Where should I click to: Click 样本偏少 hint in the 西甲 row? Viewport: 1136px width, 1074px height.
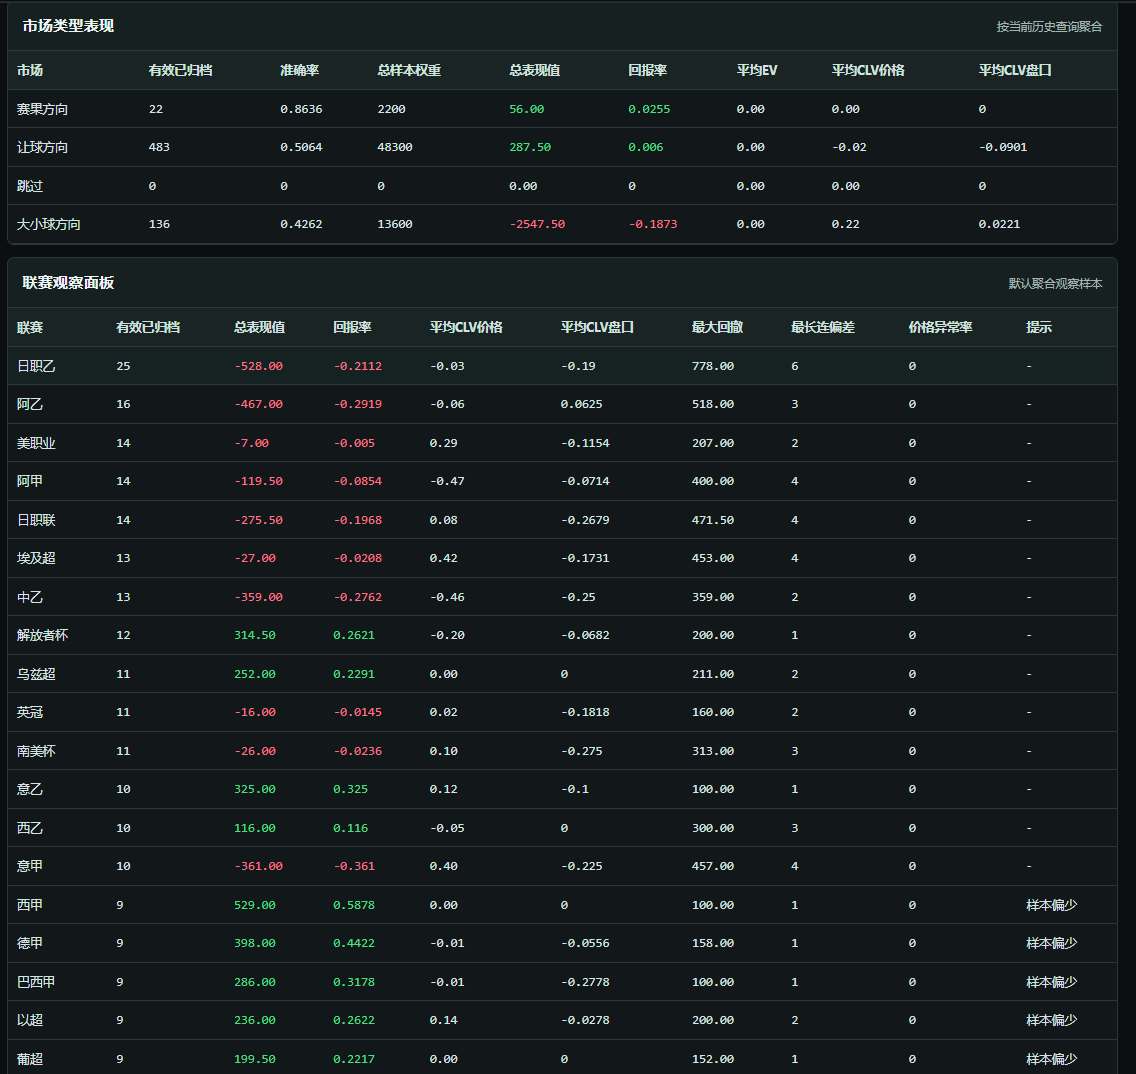[x=1051, y=905]
